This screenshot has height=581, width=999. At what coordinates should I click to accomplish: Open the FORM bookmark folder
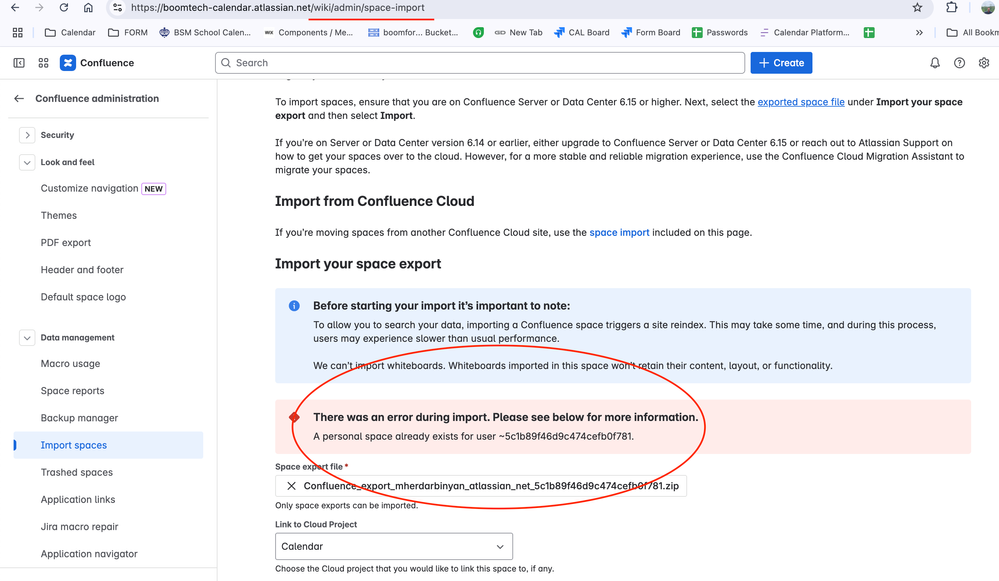pos(128,32)
